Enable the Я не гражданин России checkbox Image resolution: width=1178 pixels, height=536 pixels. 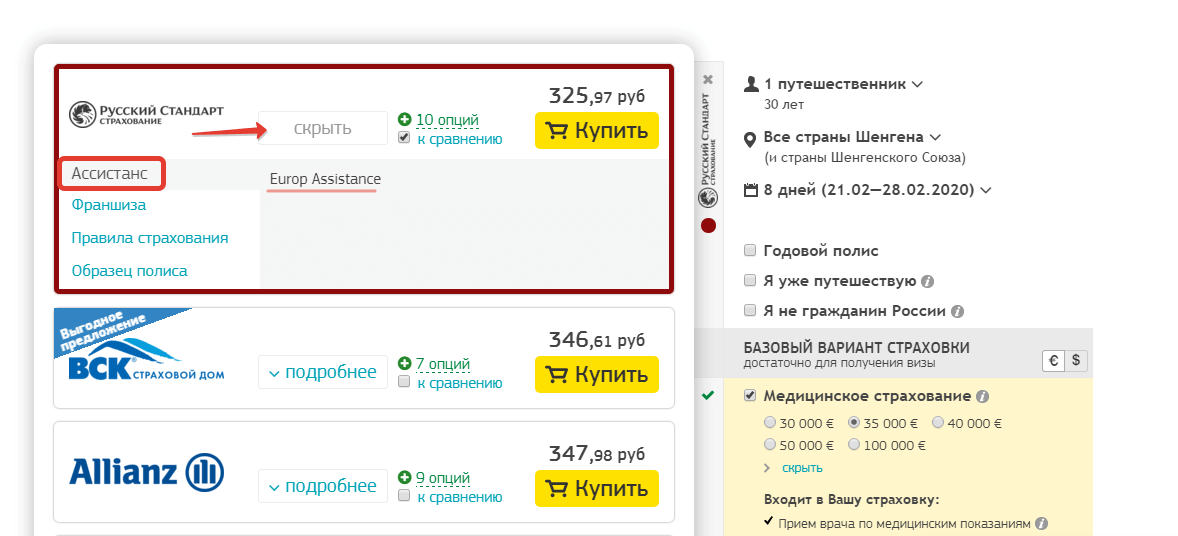point(750,310)
